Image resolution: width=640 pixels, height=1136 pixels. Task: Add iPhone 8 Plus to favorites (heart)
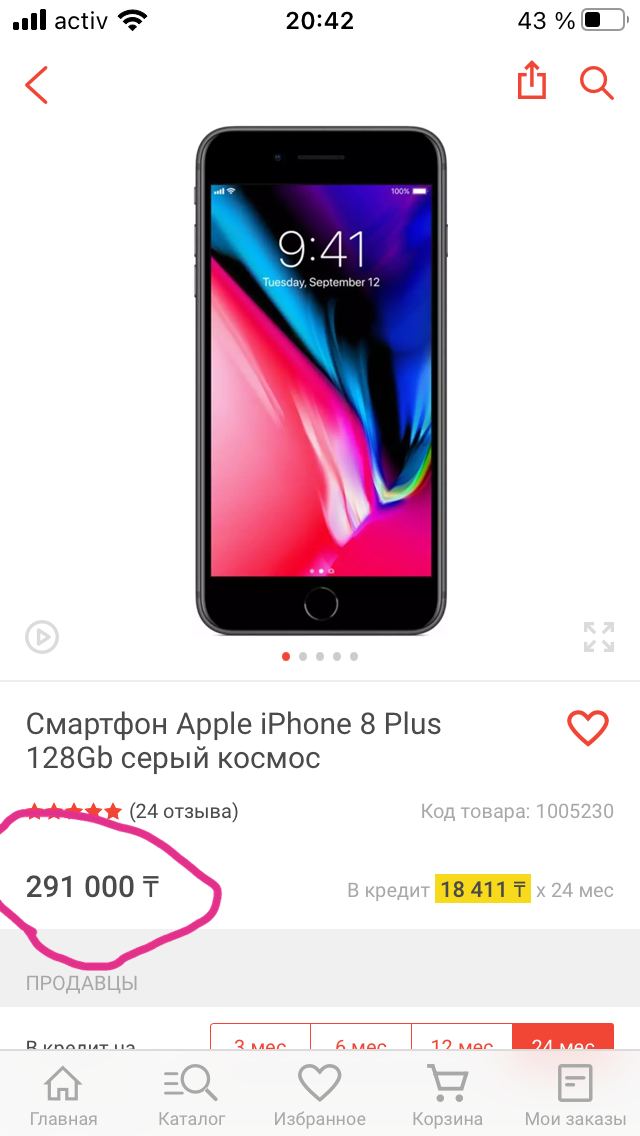coord(588,727)
